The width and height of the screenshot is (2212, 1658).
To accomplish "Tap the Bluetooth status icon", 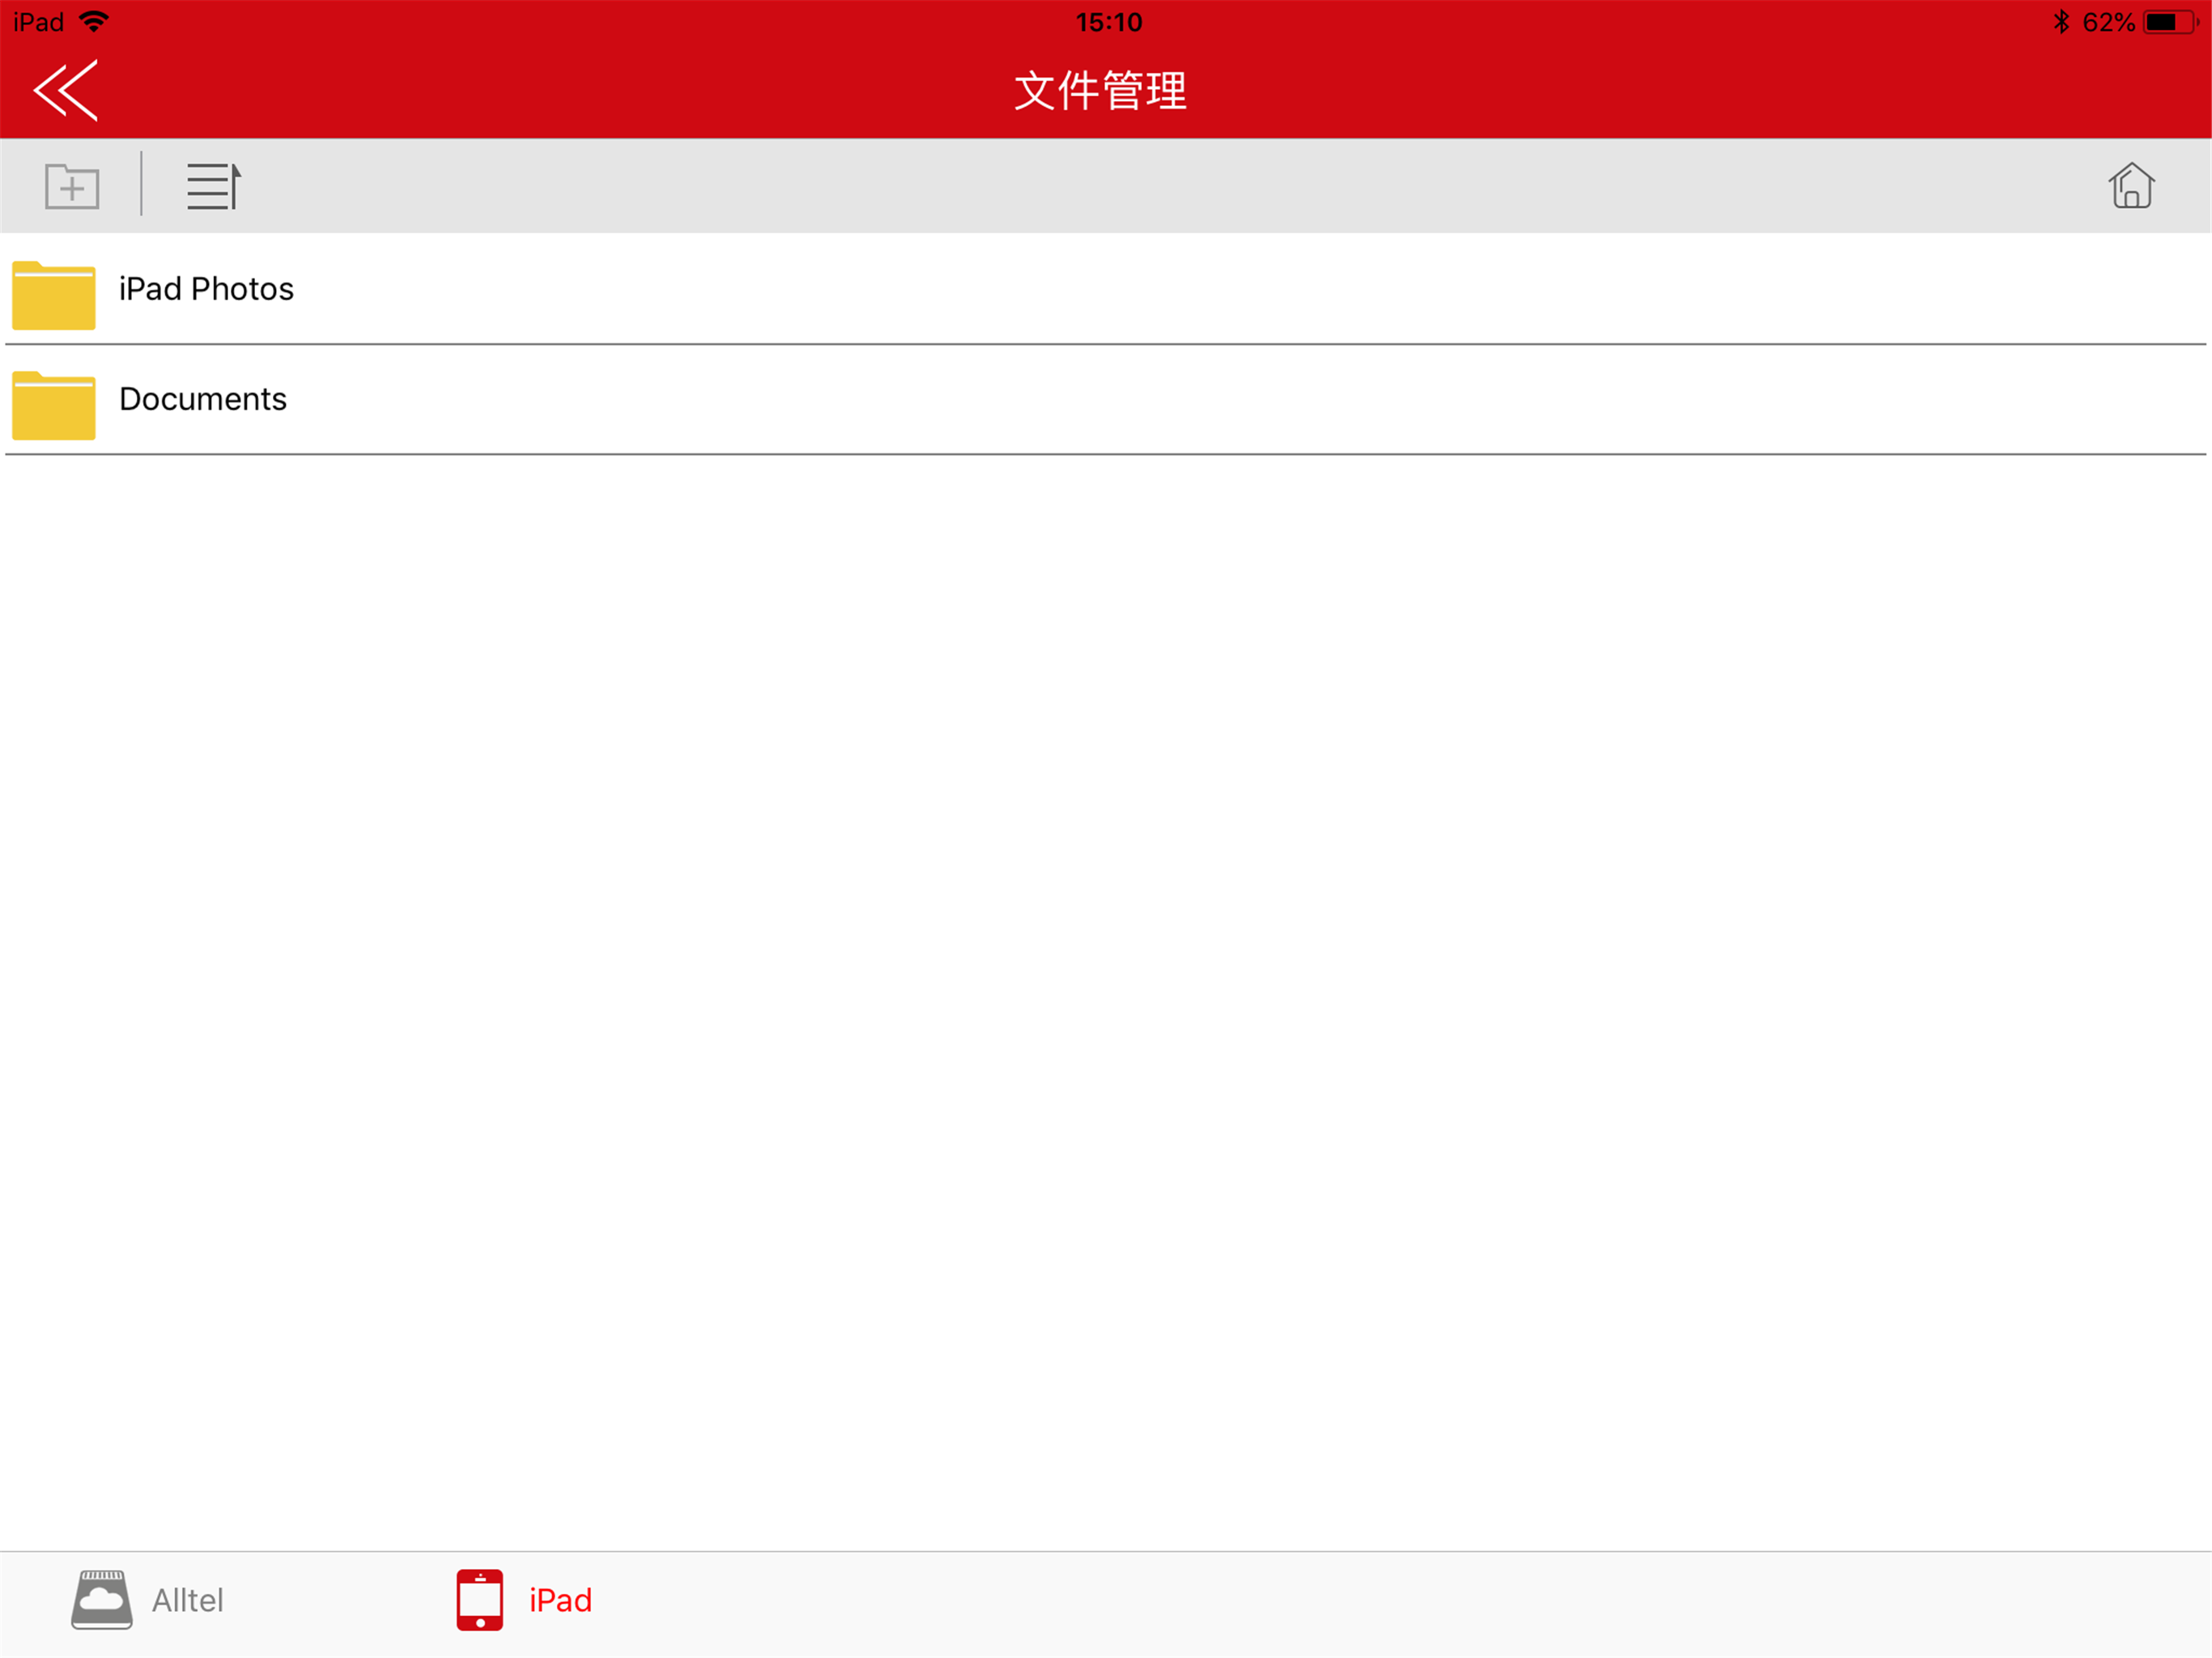I will click(2061, 22).
